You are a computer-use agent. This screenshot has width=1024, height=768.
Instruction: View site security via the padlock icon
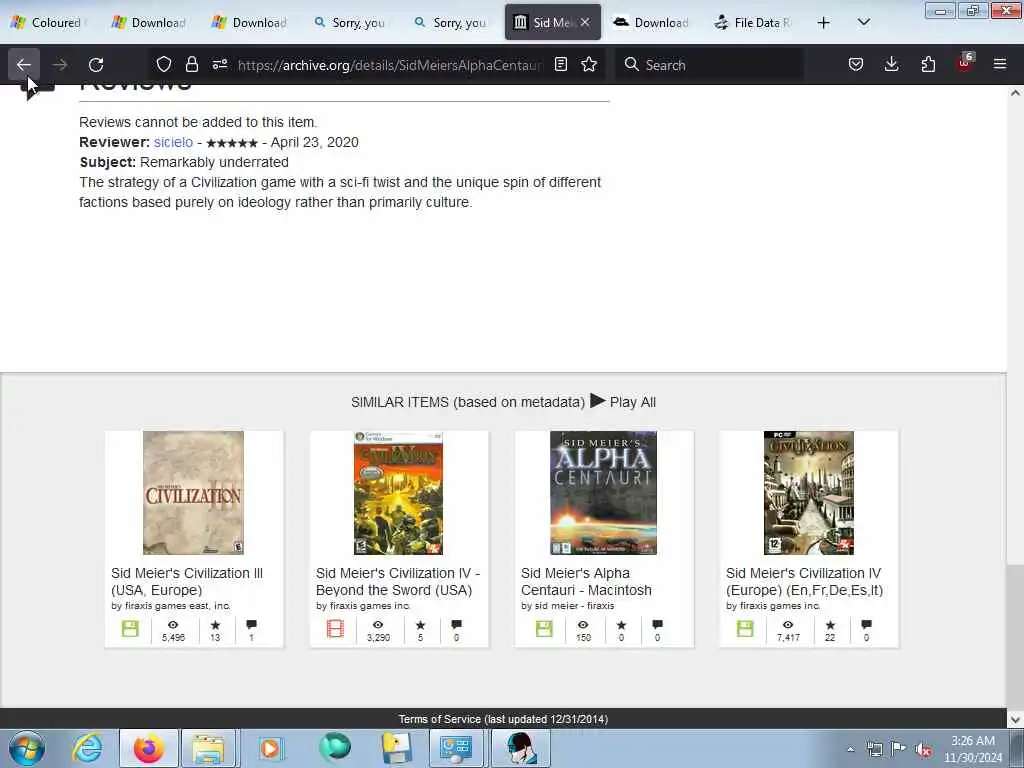coord(191,64)
